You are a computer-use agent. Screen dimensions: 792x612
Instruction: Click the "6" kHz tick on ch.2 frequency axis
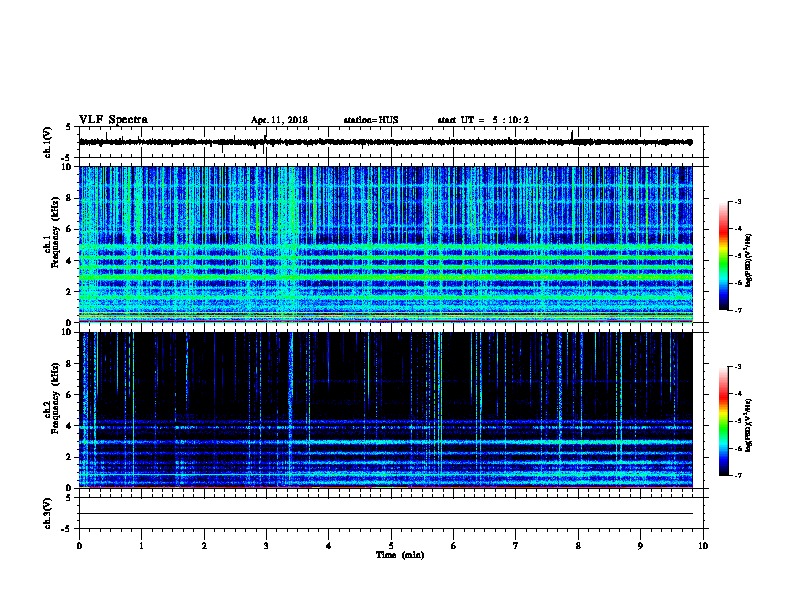pos(69,395)
